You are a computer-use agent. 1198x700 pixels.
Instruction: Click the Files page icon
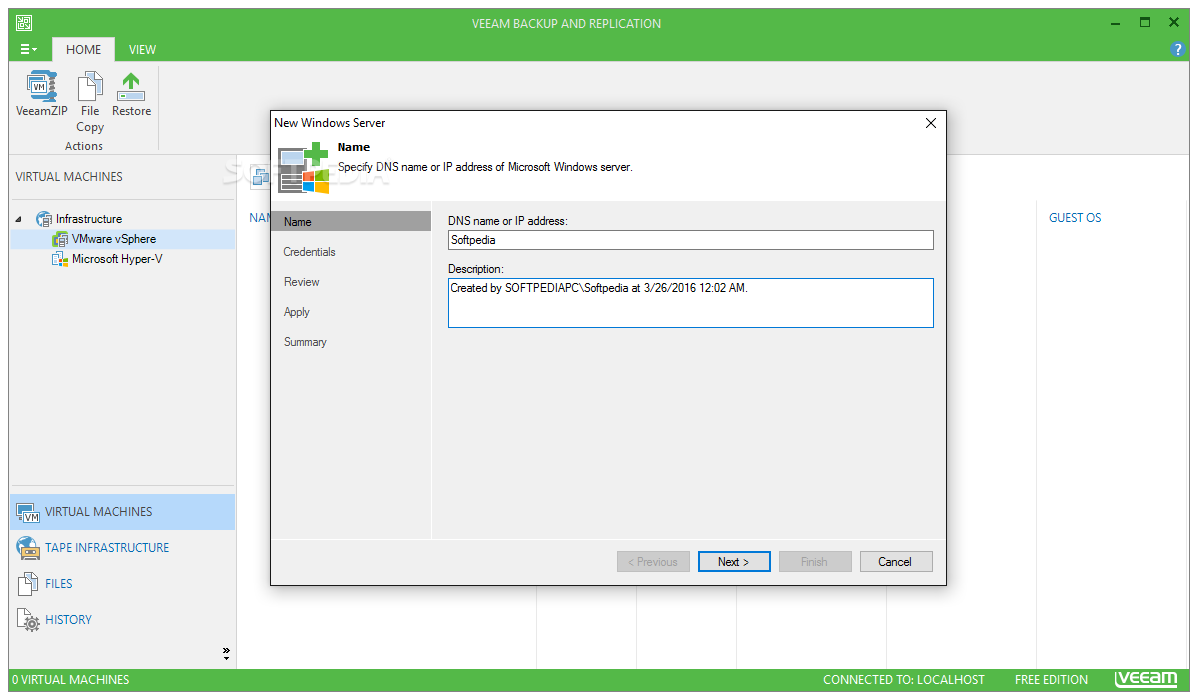(x=28, y=584)
